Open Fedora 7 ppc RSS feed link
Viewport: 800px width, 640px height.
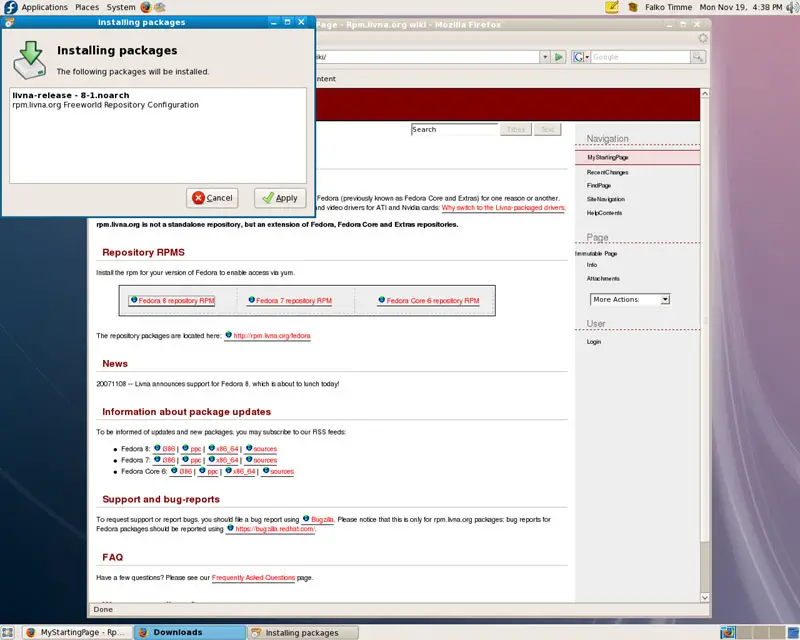click(x=195, y=460)
